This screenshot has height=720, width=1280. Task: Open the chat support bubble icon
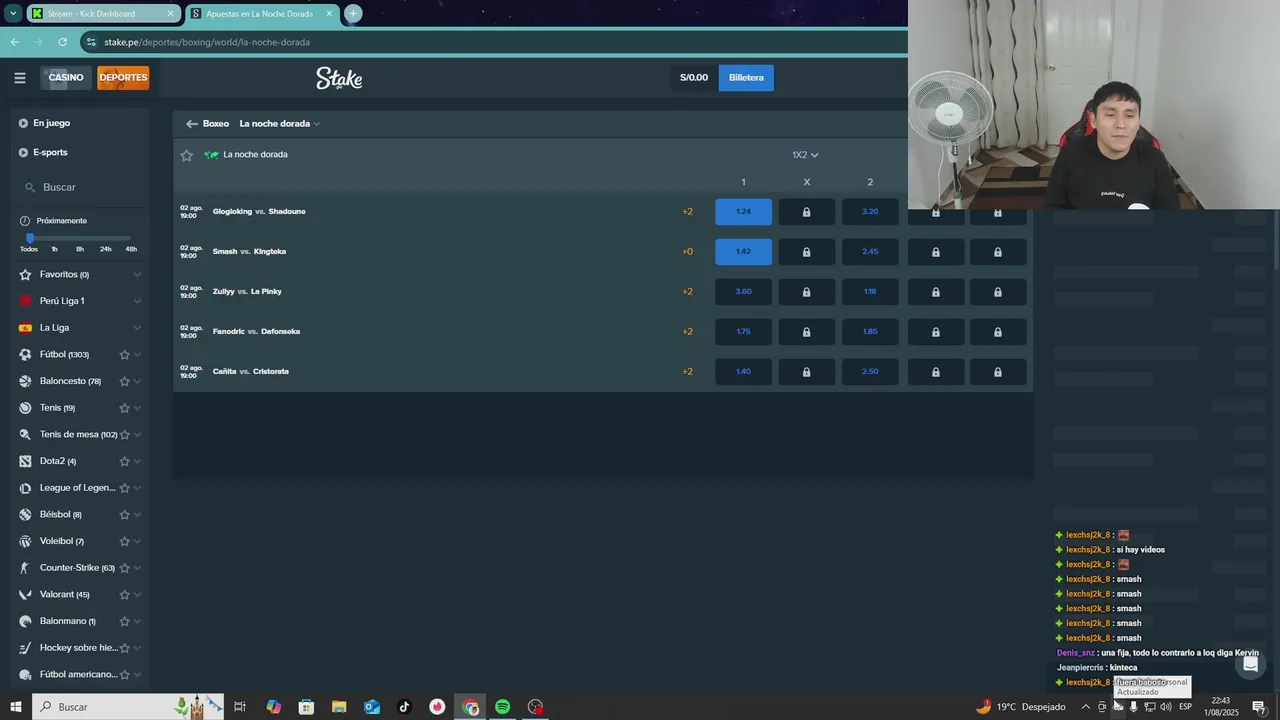[x=1250, y=665]
